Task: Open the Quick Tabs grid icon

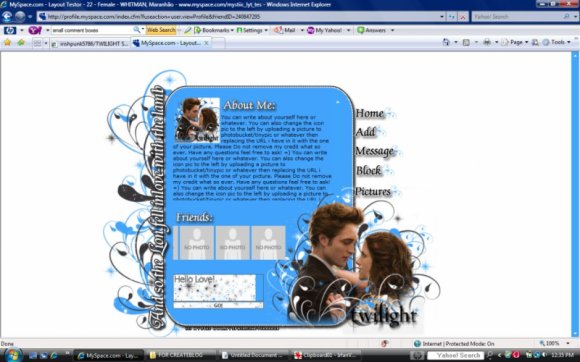Action: pyautogui.click(x=37, y=43)
